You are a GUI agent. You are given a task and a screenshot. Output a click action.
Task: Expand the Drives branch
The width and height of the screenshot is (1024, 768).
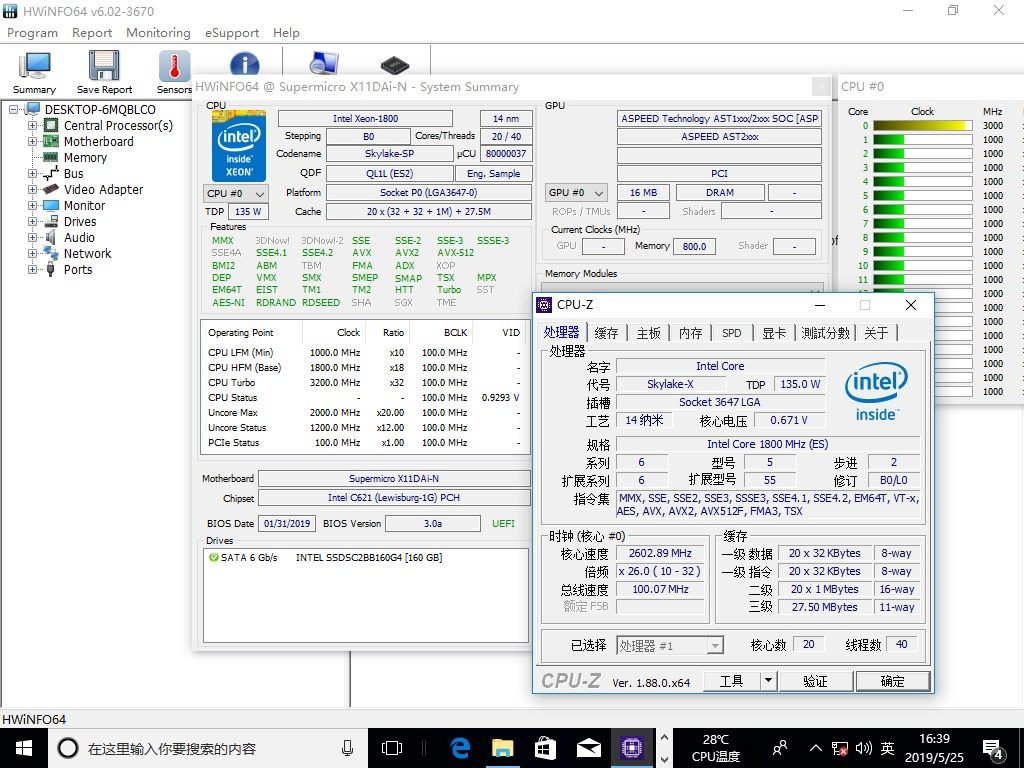pos(32,221)
